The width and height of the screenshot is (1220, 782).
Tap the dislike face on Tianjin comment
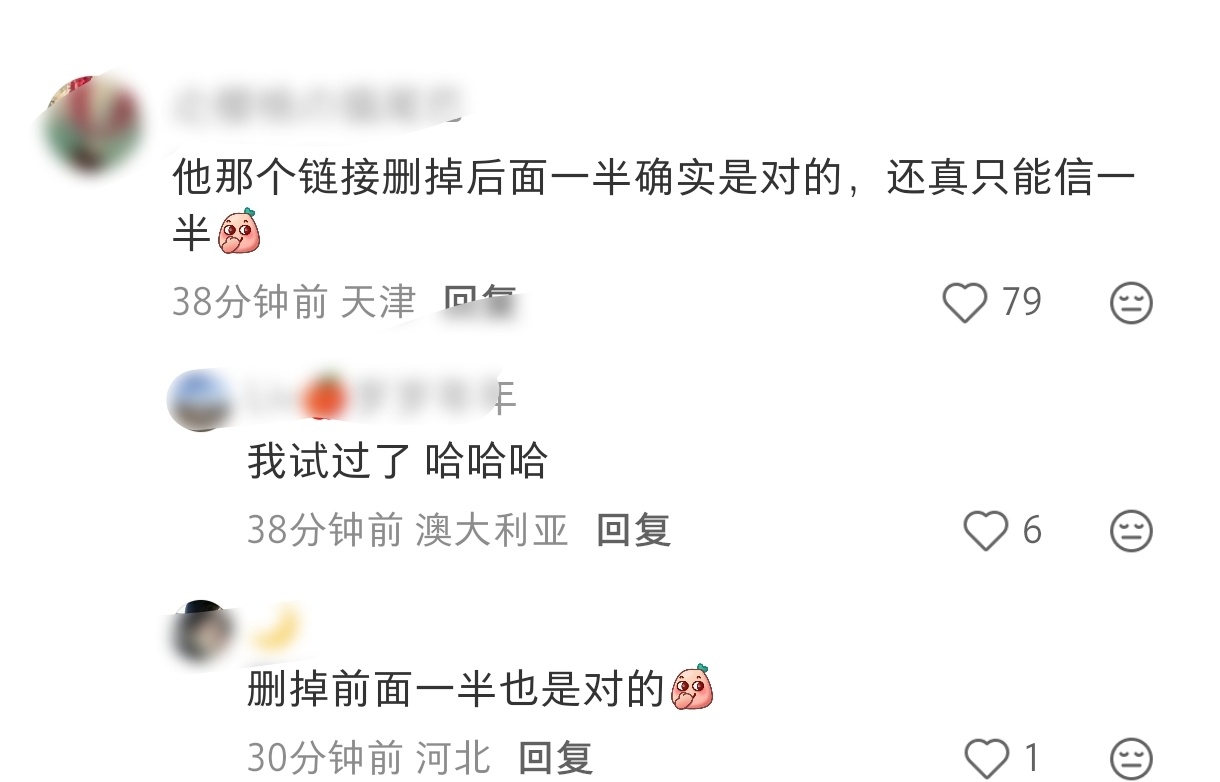[1131, 303]
